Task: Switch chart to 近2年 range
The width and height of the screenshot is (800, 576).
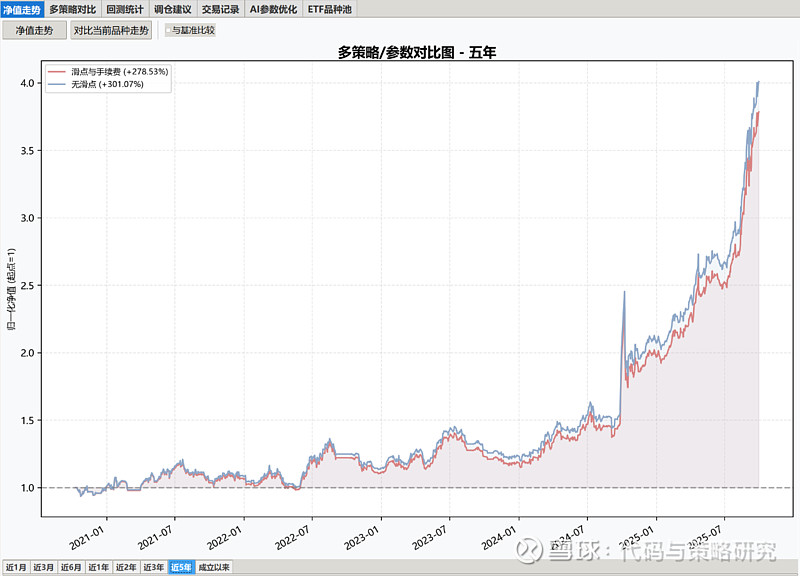Action: tap(126, 568)
